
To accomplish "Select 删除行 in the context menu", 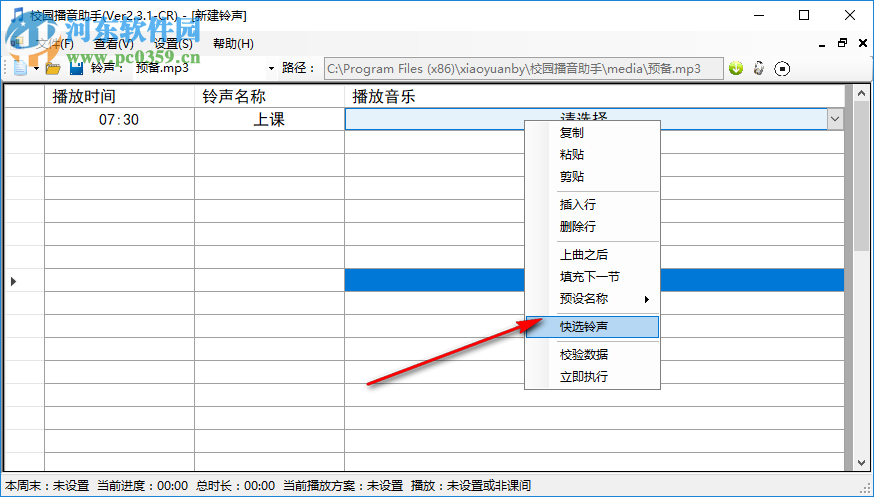I will (x=593, y=227).
